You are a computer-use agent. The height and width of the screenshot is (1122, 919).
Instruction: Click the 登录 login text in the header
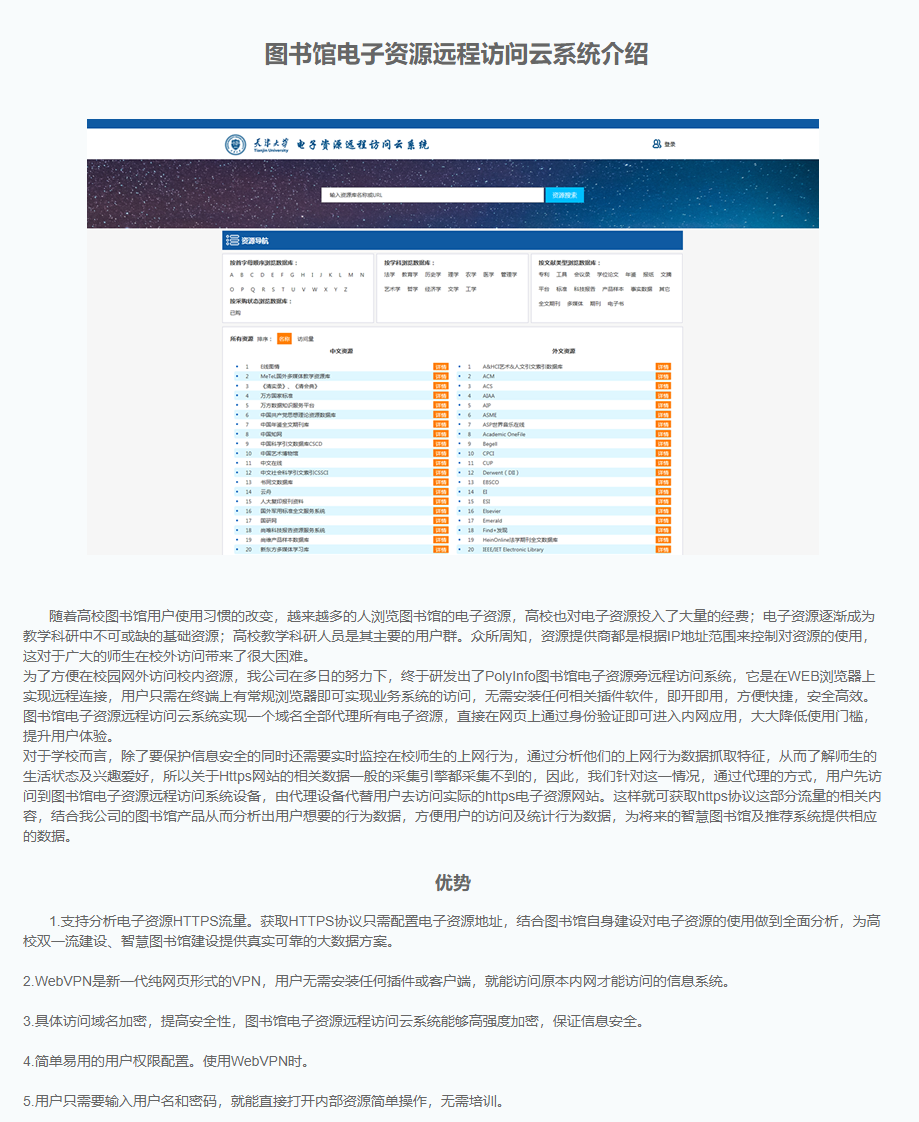[670, 145]
